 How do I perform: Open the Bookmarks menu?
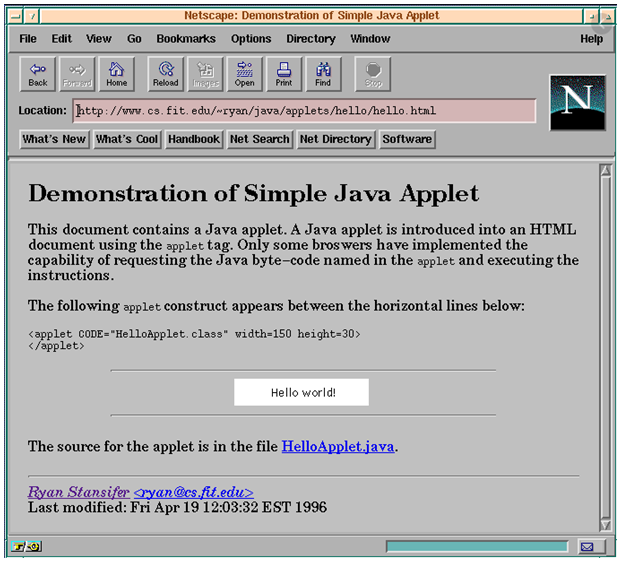(186, 39)
